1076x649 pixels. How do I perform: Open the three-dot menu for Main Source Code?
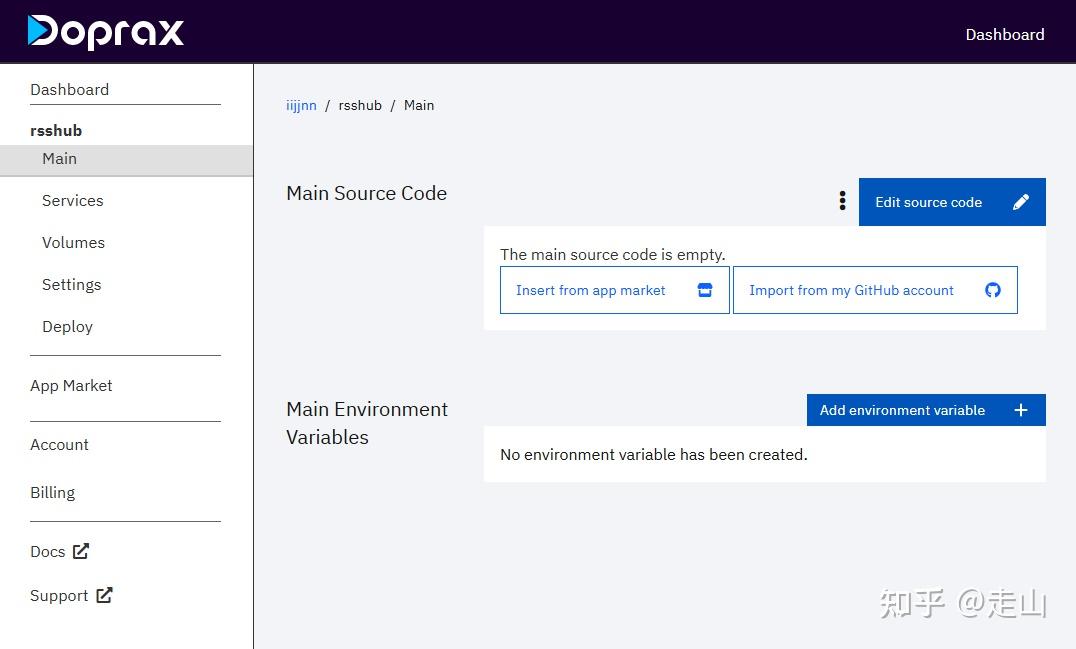[x=842, y=201]
